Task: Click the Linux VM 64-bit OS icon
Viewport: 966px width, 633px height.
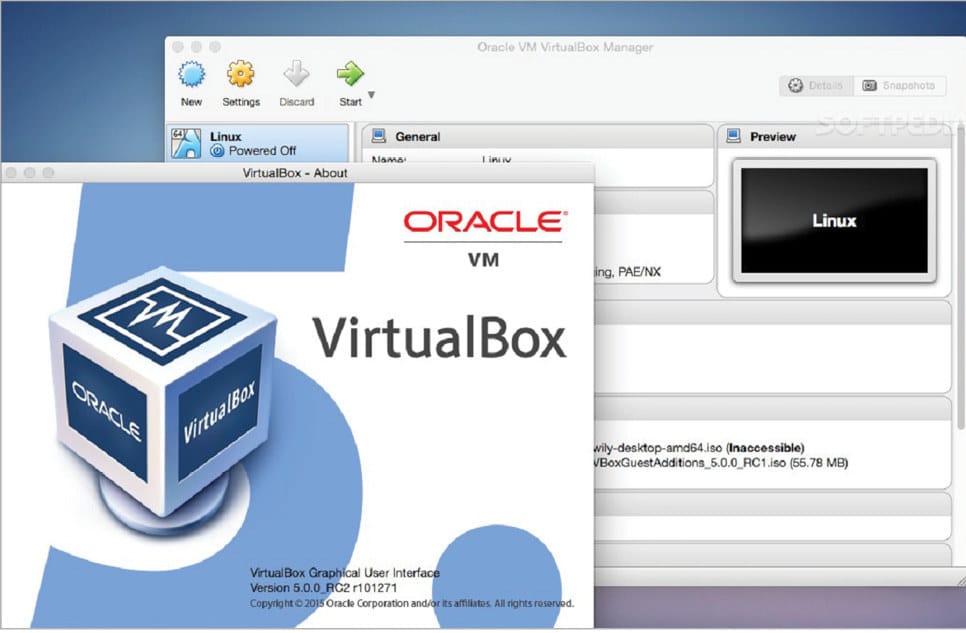Action: pyautogui.click(x=186, y=144)
